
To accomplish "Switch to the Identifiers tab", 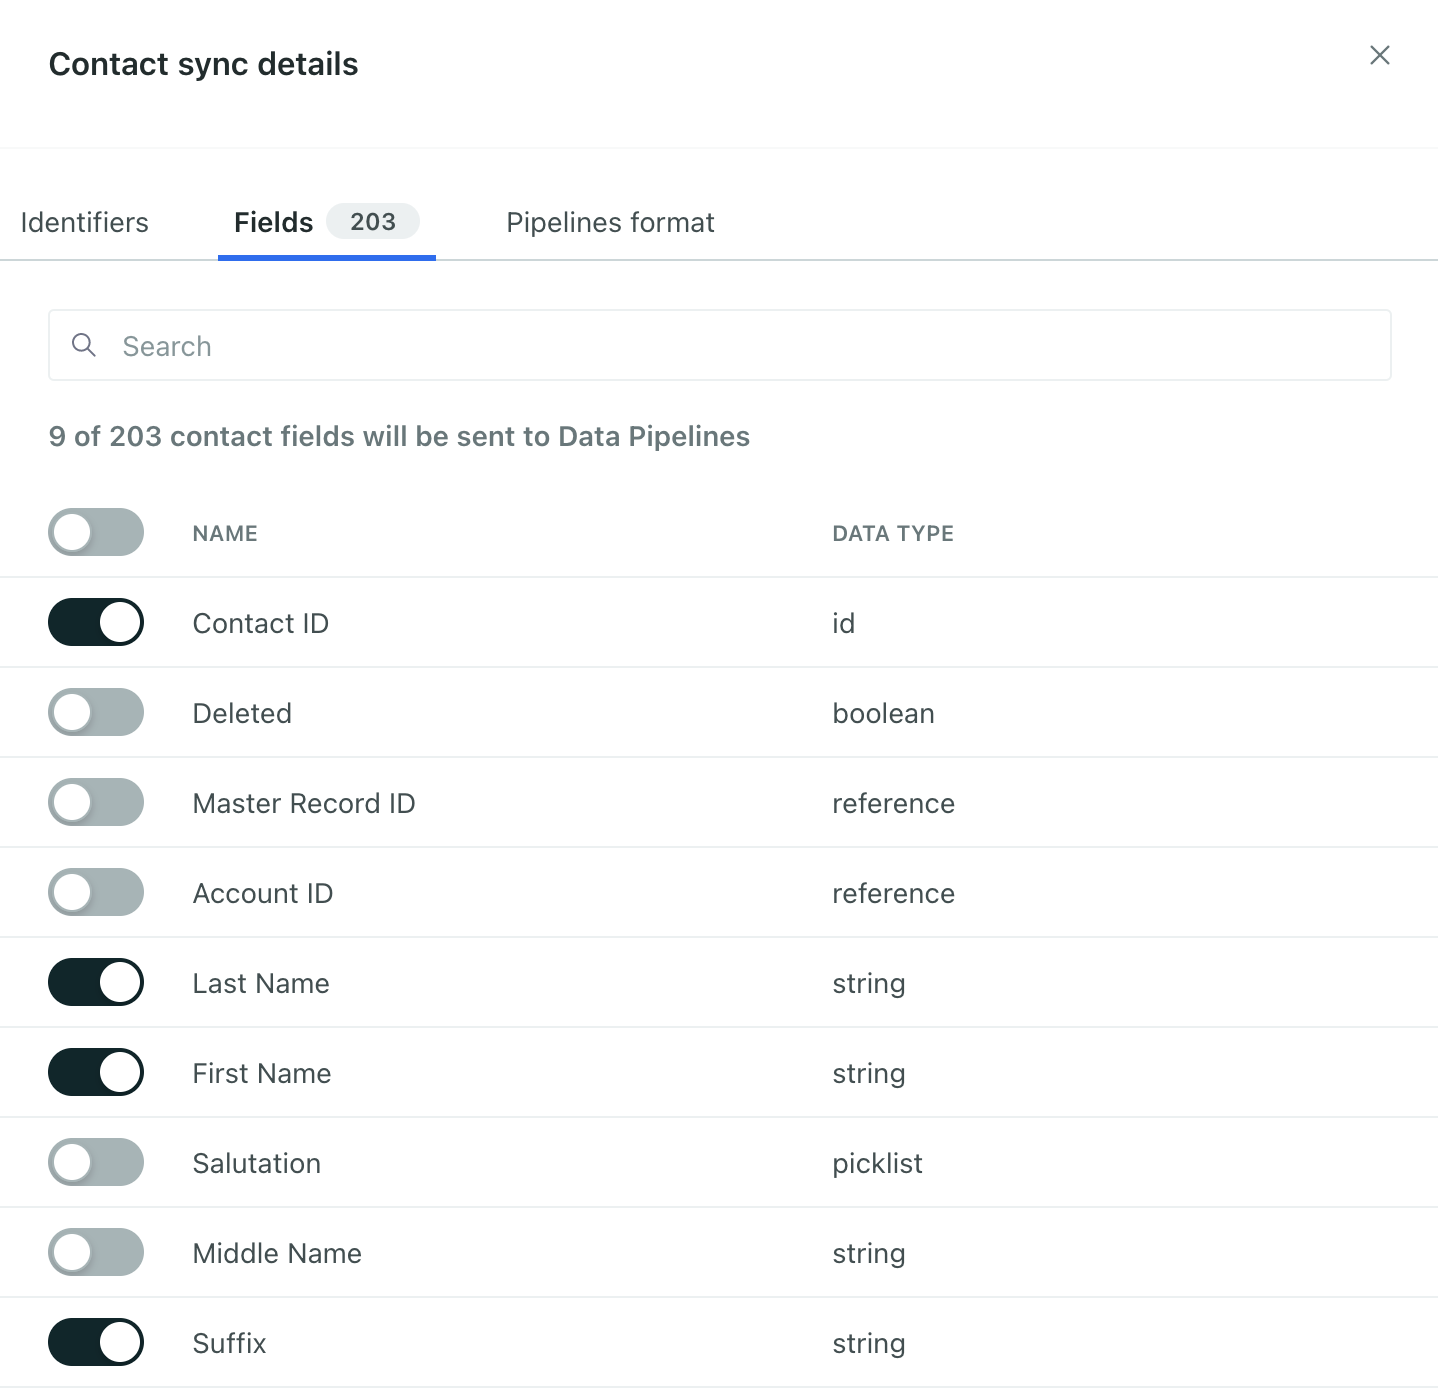I will pos(84,222).
